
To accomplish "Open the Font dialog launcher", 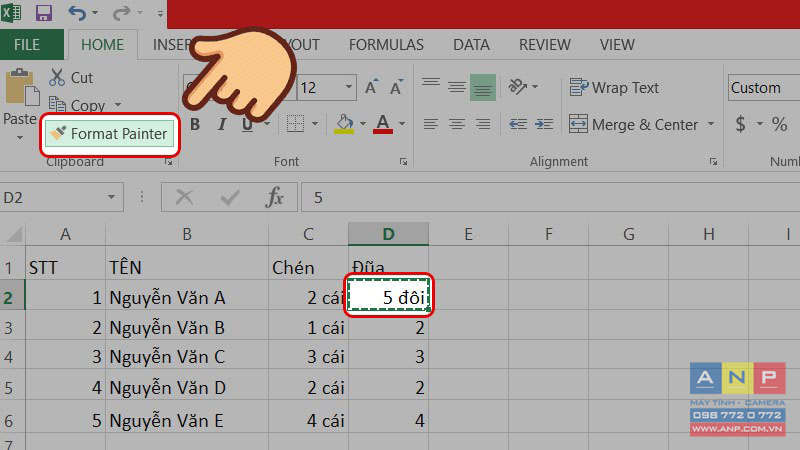I will (404, 162).
